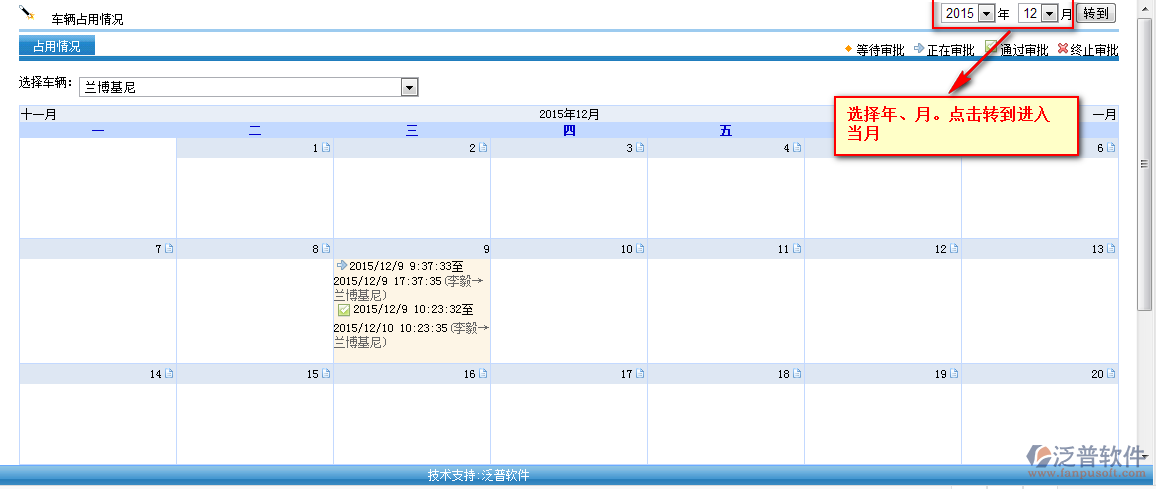Click the vertical scrollbar thumb

pyautogui.click(x=1144, y=162)
